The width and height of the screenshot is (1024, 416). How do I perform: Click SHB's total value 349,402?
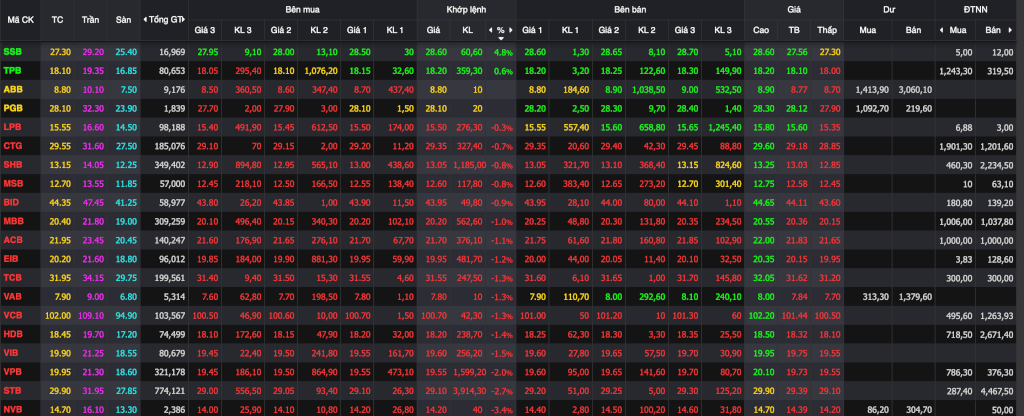click(x=172, y=165)
